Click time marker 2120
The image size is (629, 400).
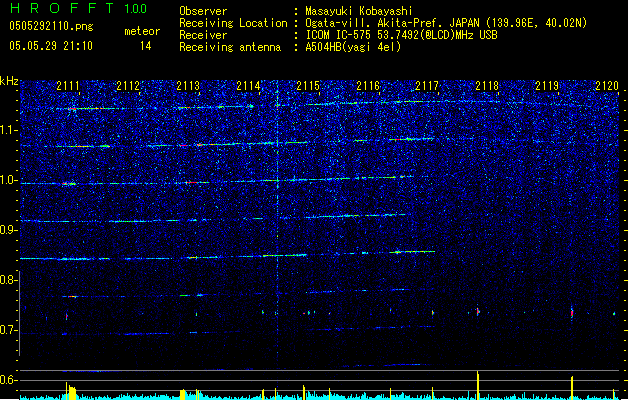(x=607, y=85)
